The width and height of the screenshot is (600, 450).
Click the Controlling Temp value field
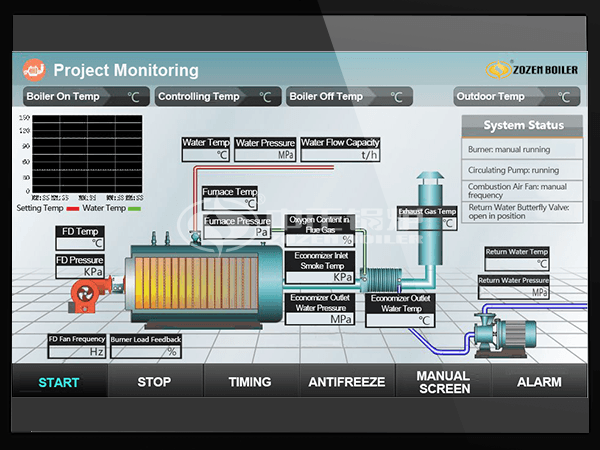264,97
